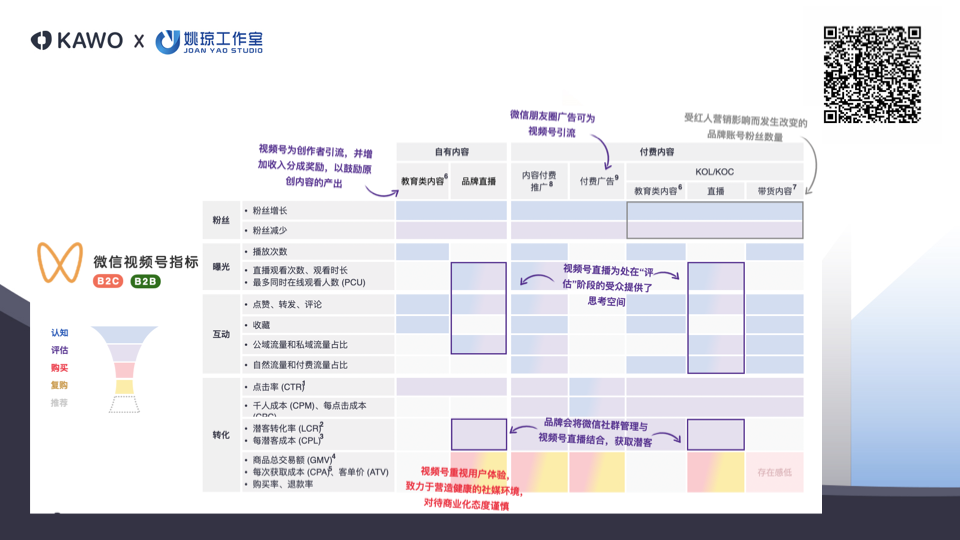The height and width of the screenshot is (540, 960).
Task: Click the 公域流量和私域流量占比 metric row
Action: [x=318, y=345]
